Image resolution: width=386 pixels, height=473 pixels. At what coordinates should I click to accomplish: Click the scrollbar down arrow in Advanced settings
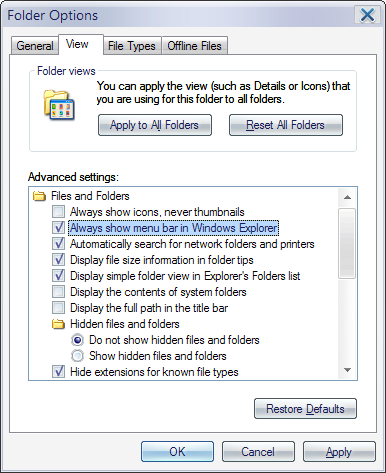pyautogui.click(x=347, y=370)
